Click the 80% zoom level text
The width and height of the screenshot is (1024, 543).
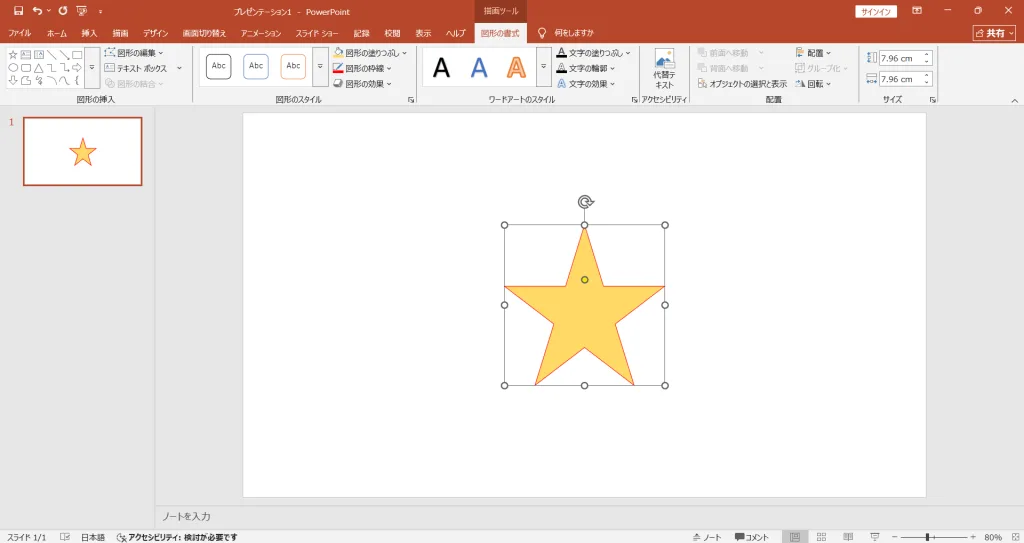coord(993,537)
